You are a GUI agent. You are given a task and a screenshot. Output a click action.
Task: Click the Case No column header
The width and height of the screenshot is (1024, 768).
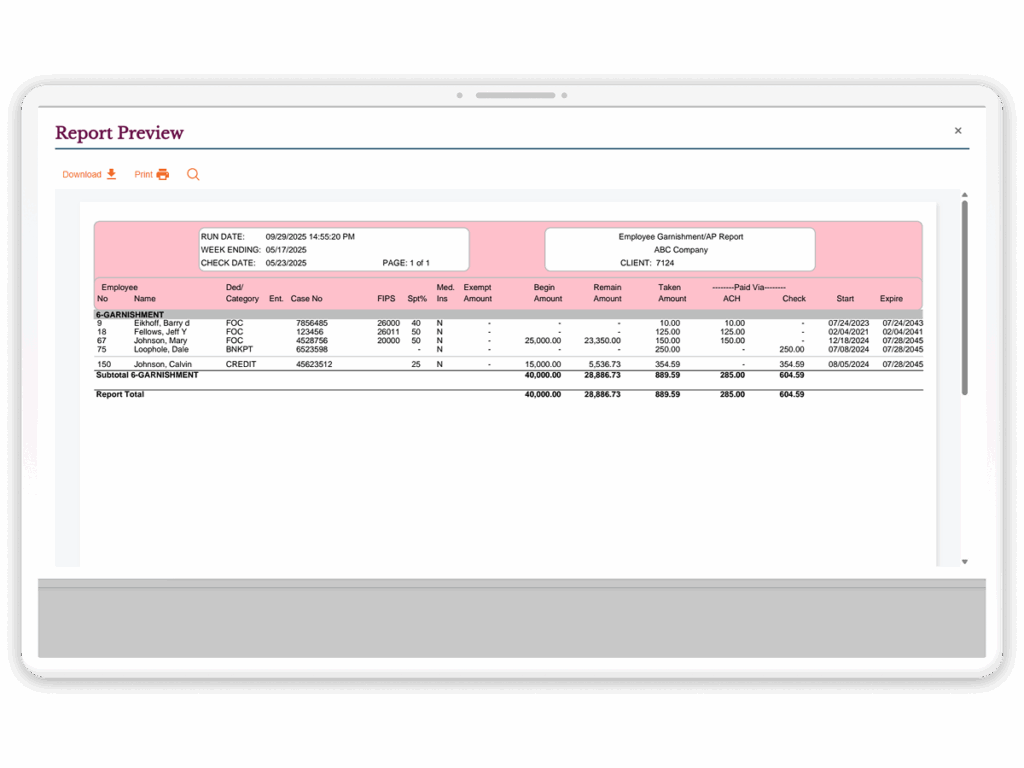[x=306, y=298]
